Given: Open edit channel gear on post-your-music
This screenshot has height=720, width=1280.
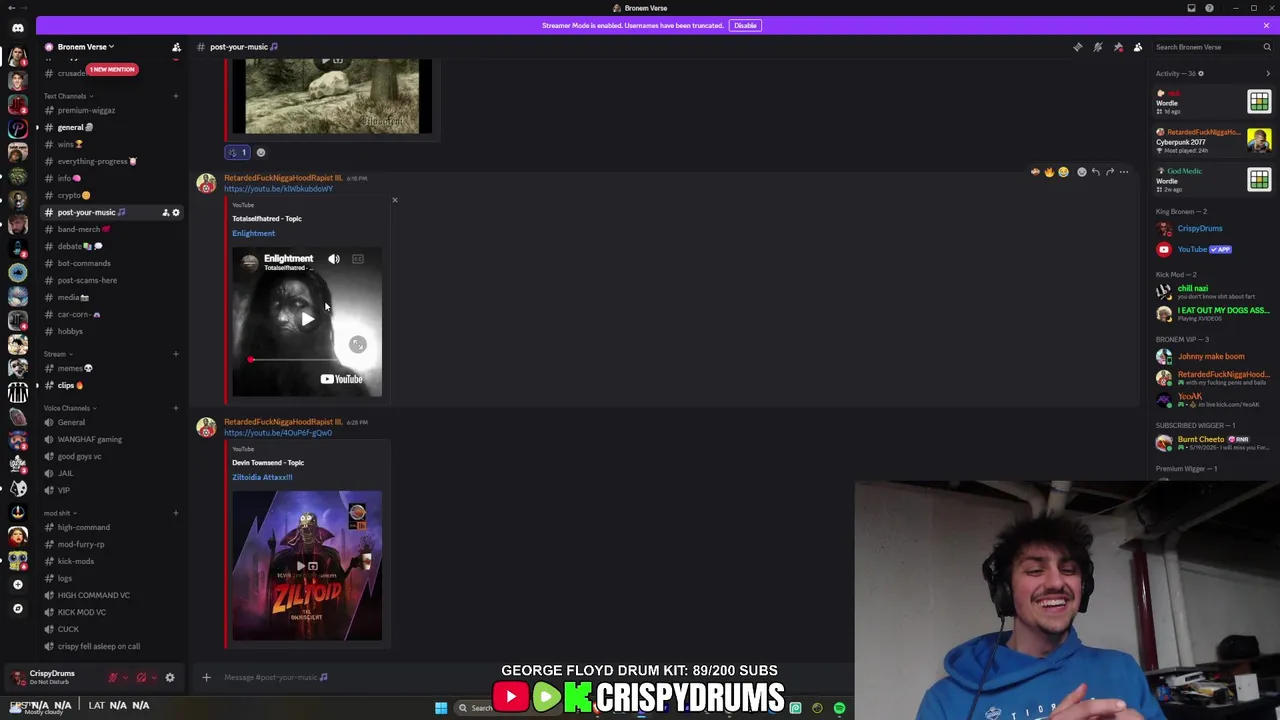Looking at the screenshot, I should click(176, 212).
